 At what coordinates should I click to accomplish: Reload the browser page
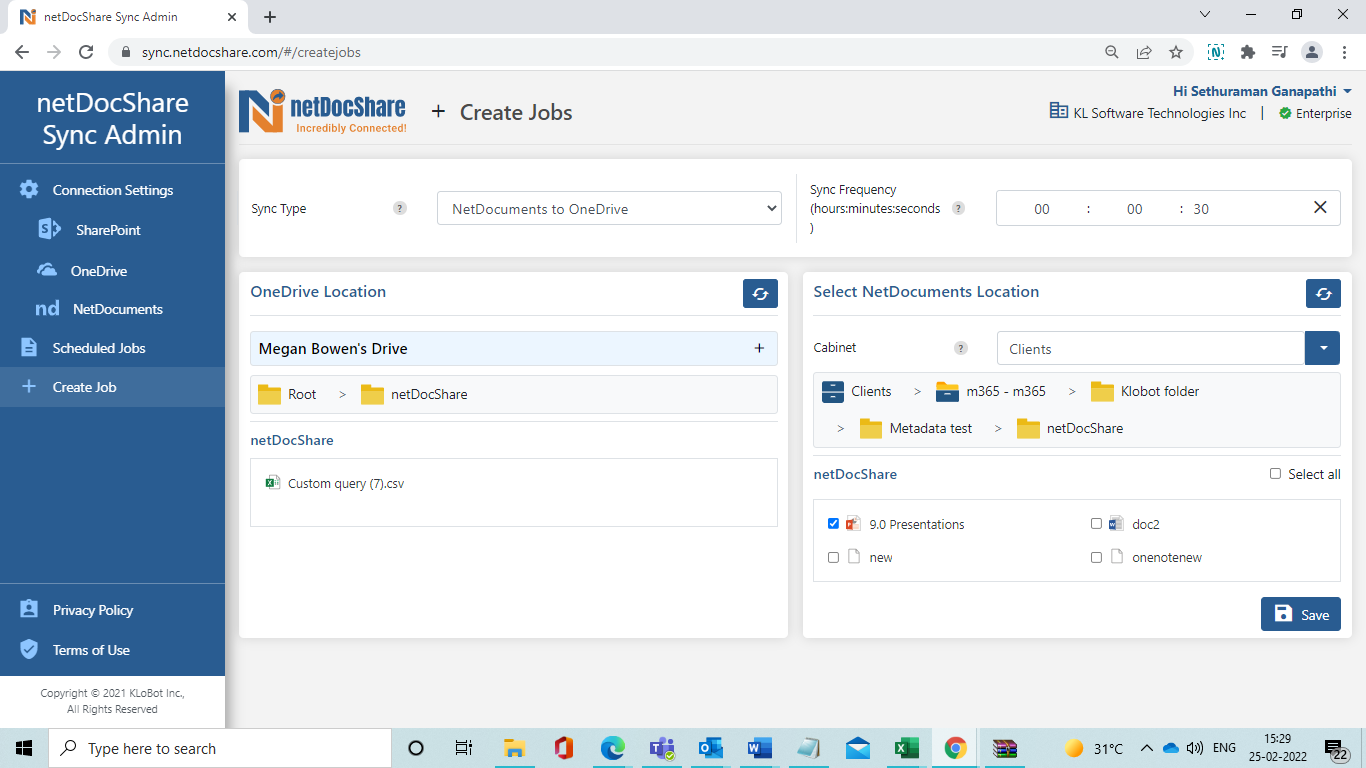click(87, 52)
